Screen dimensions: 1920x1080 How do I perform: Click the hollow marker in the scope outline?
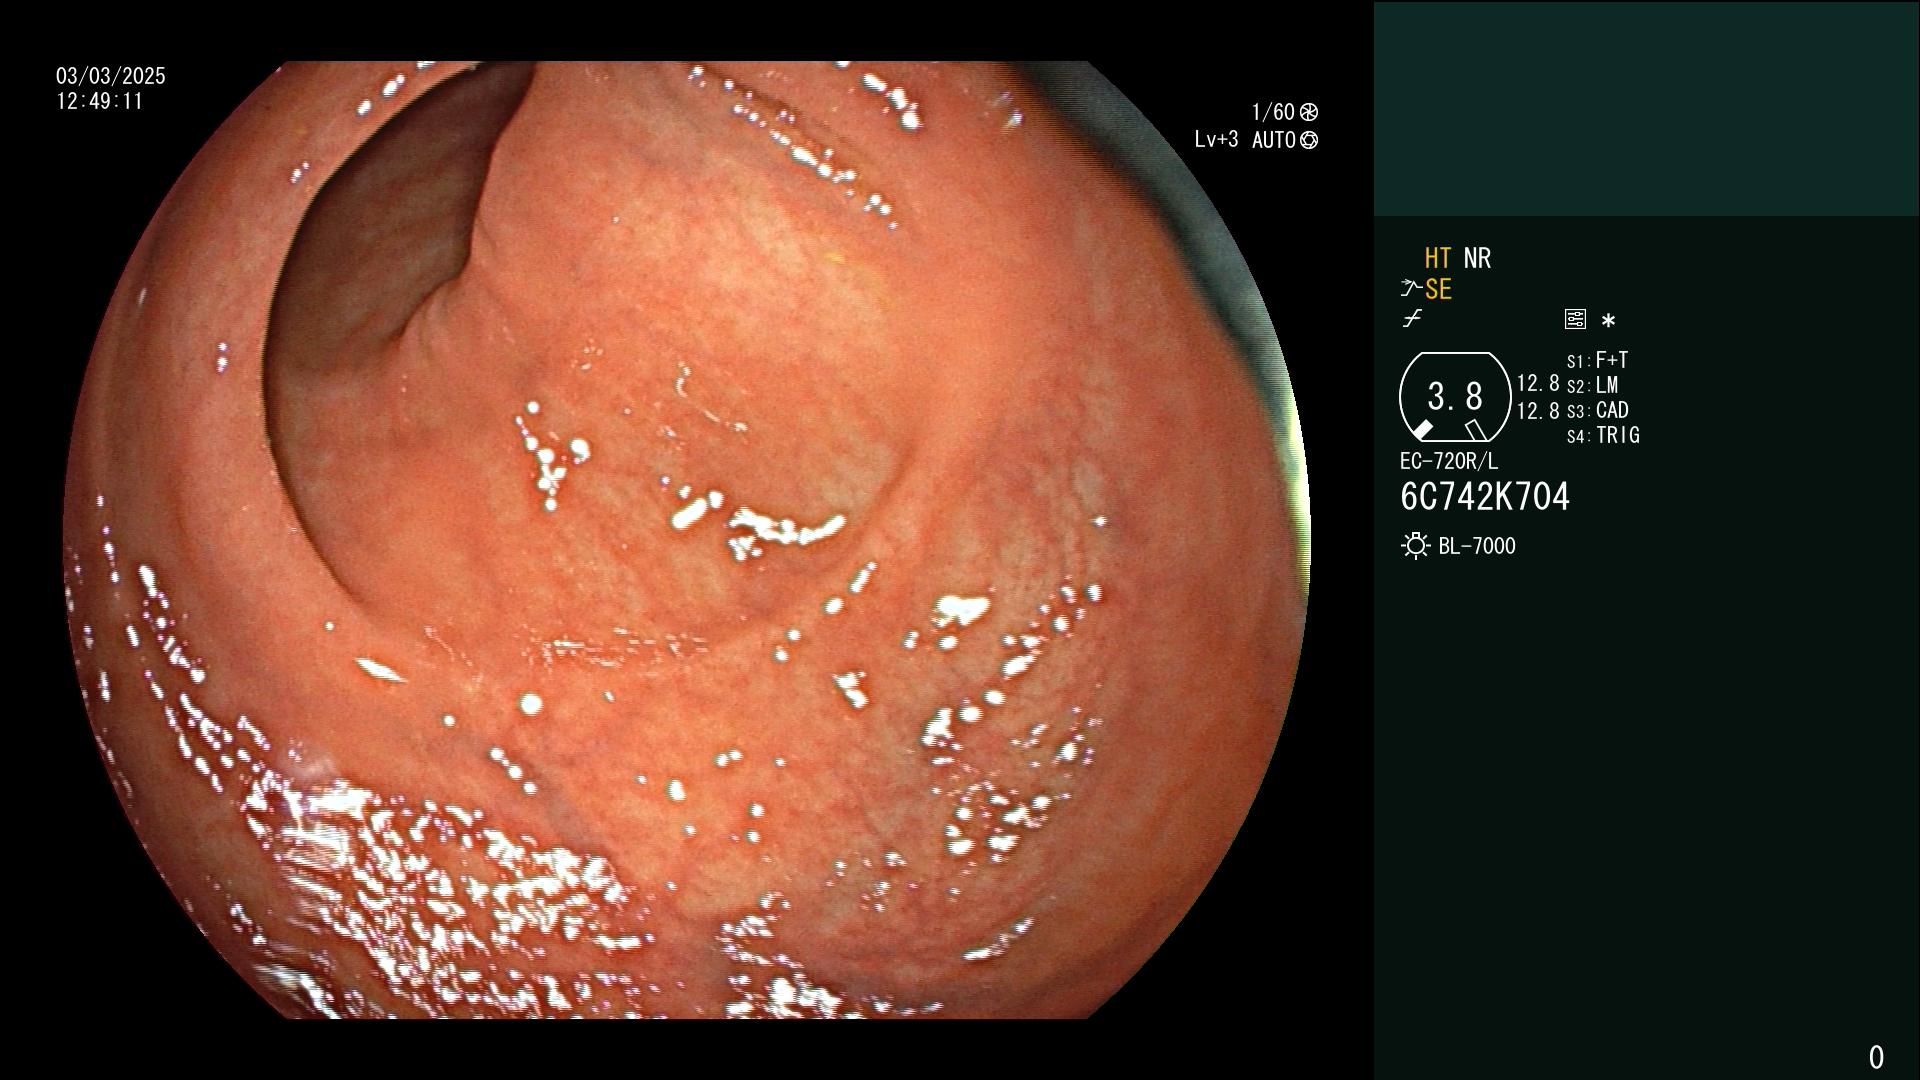pyautogui.click(x=1476, y=430)
